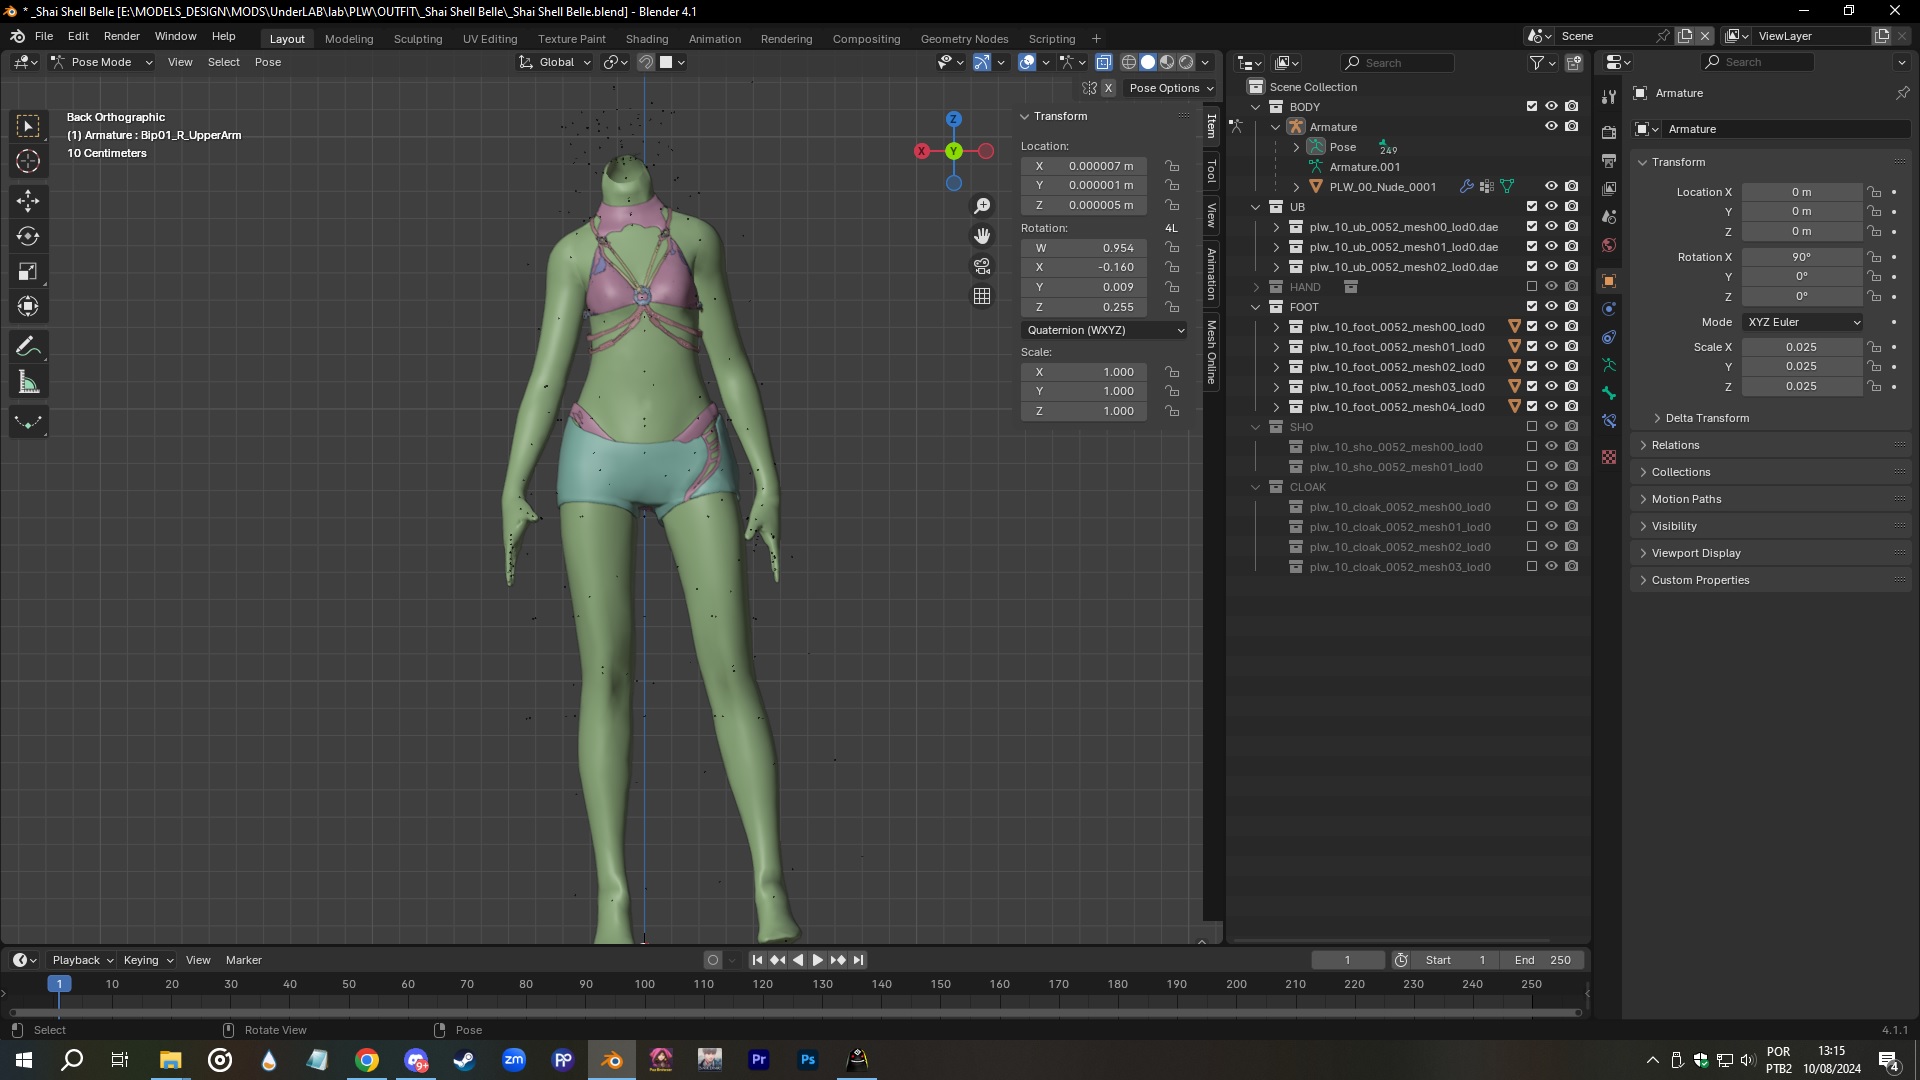Open the World Properties globe tab

click(1609, 245)
